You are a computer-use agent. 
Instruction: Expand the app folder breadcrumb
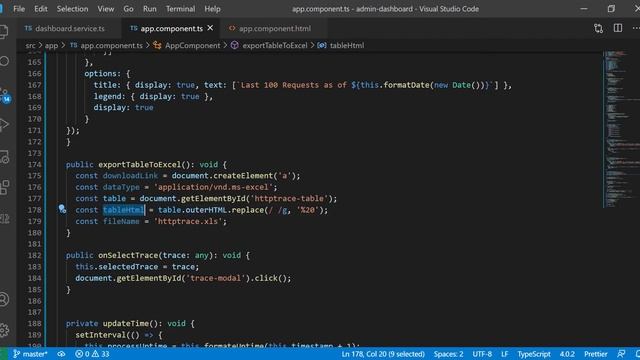click(51, 45)
